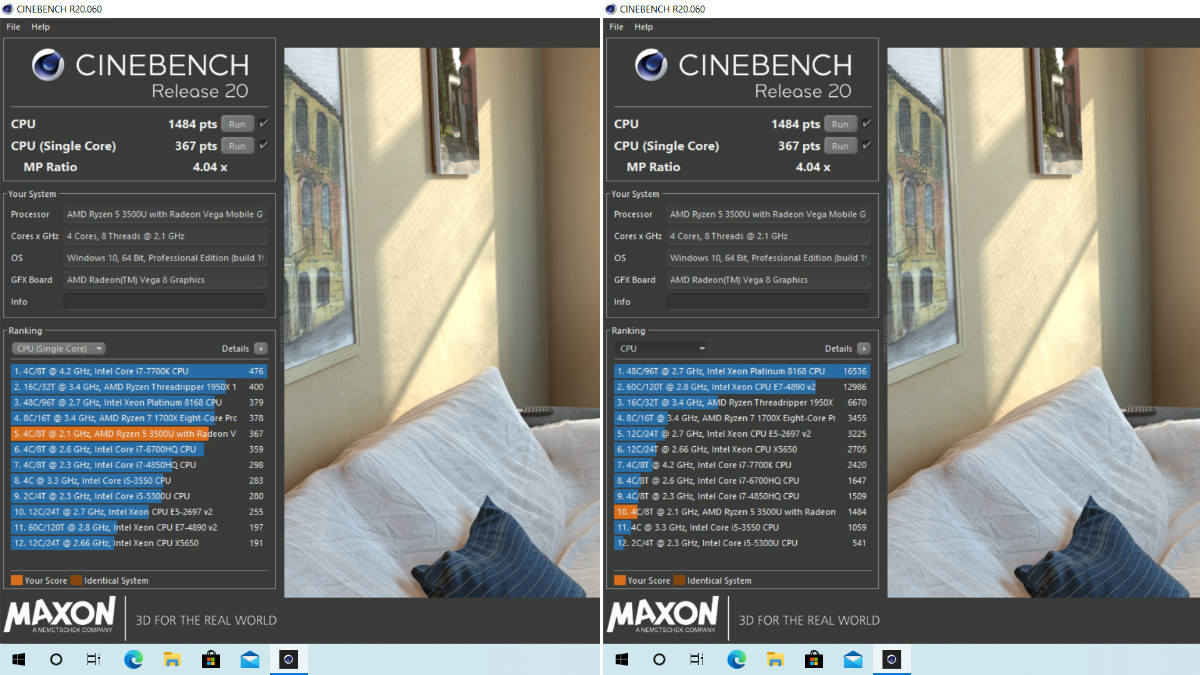
Task: Open File Explorer from left taskbar
Action: click(172, 659)
